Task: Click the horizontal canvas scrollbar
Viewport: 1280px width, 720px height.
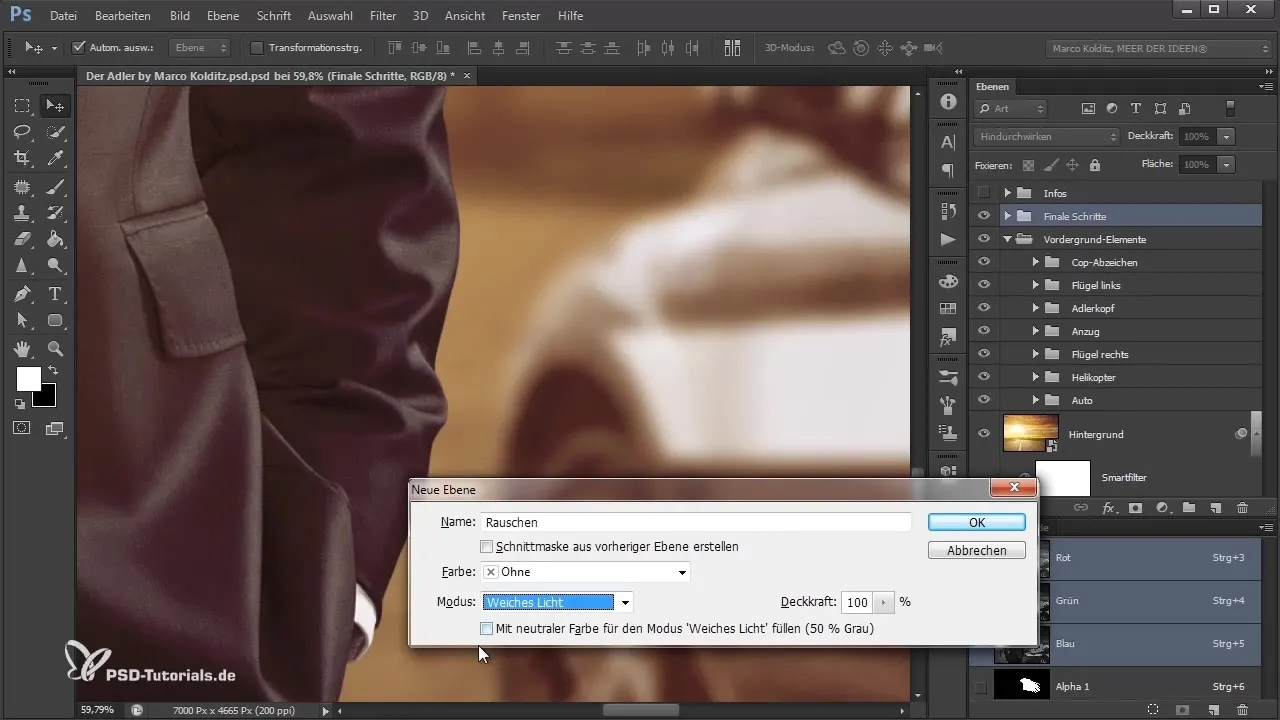Action: pyautogui.click(x=640, y=710)
